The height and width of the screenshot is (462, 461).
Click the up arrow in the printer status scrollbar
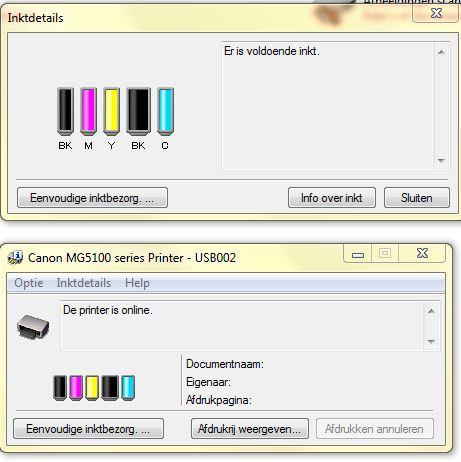point(431,311)
